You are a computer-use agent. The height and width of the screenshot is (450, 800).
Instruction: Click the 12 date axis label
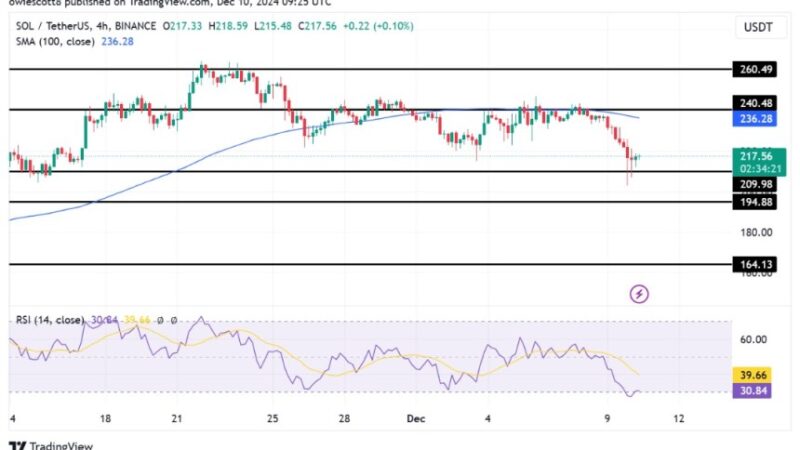click(x=679, y=419)
